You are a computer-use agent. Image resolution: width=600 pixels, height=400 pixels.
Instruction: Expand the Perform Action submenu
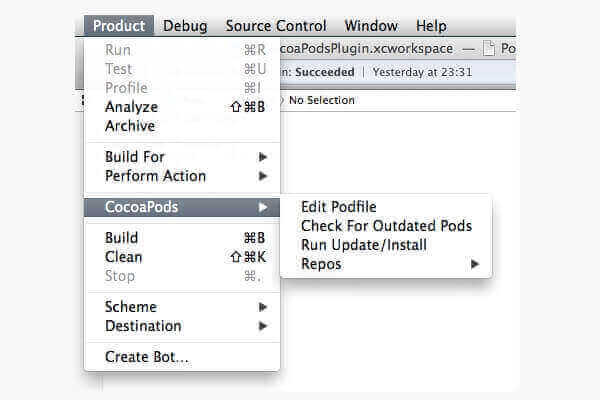tap(155, 176)
